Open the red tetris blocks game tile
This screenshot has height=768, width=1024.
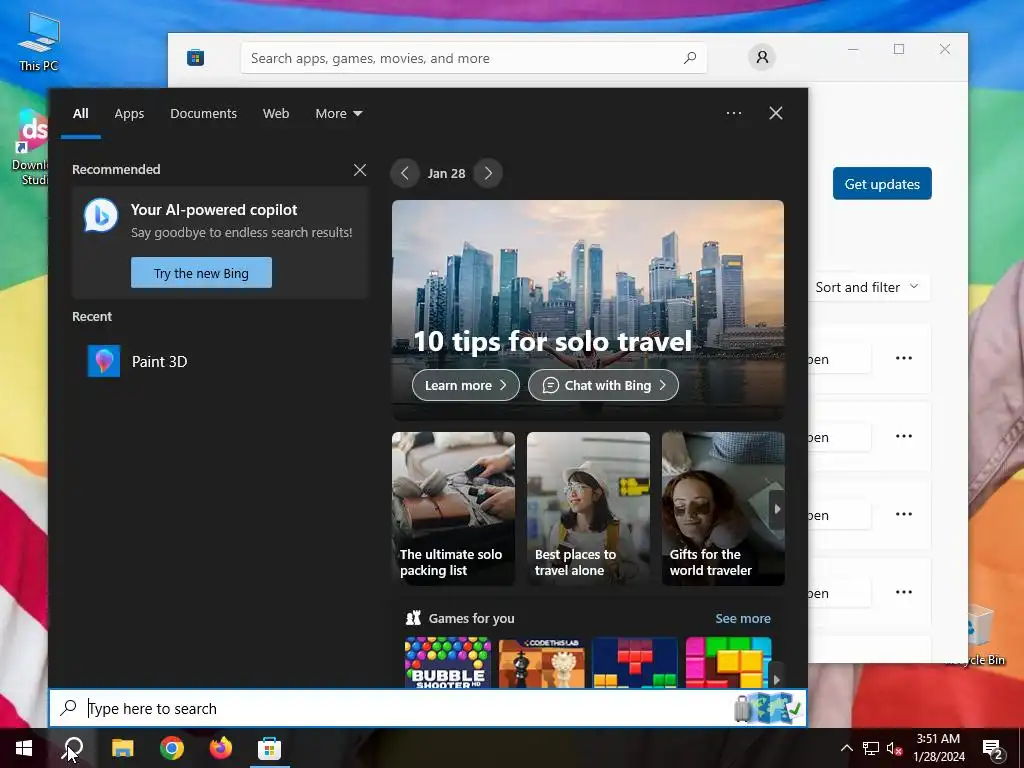coord(635,662)
